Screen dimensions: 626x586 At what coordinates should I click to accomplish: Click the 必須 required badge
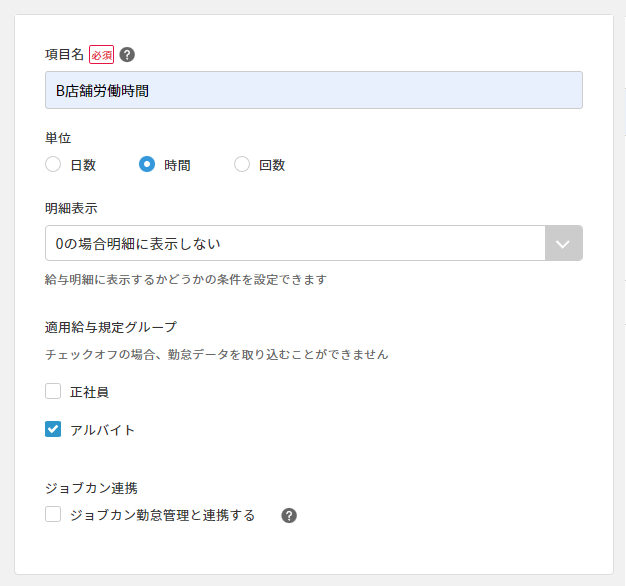pyautogui.click(x=102, y=55)
